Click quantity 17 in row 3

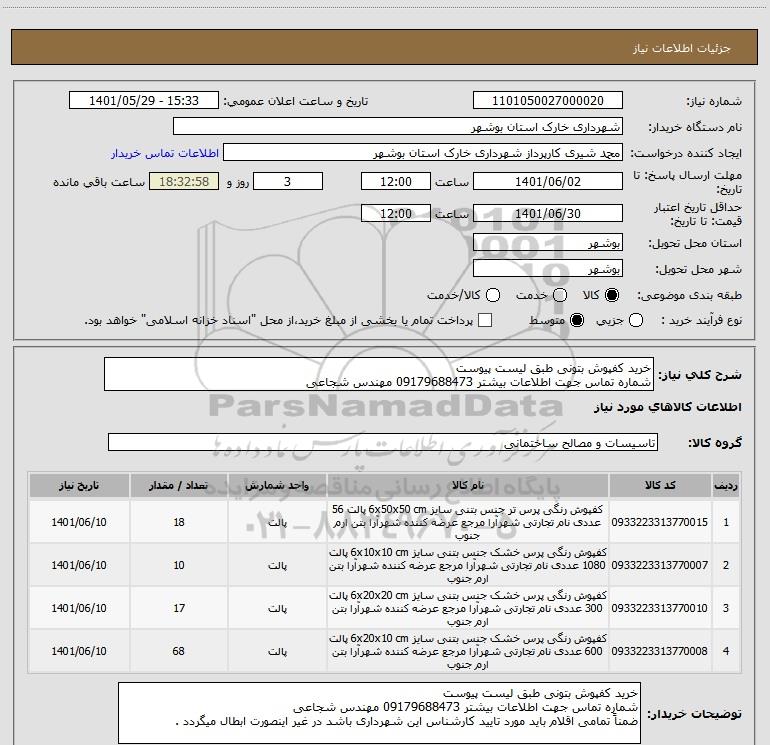[179, 608]
